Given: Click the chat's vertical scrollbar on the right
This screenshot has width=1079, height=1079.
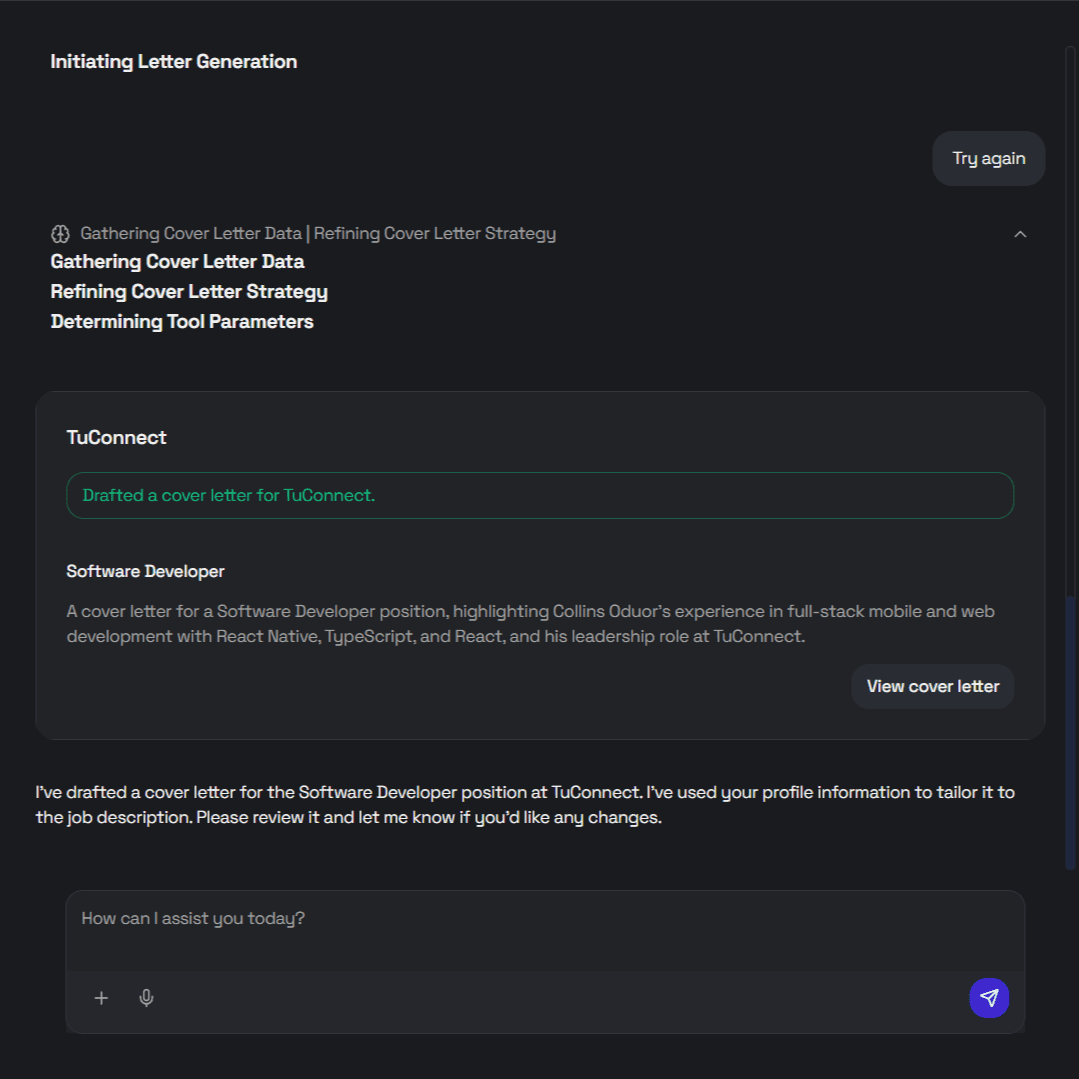Looking at the screenshot, I should [1070, 730].
